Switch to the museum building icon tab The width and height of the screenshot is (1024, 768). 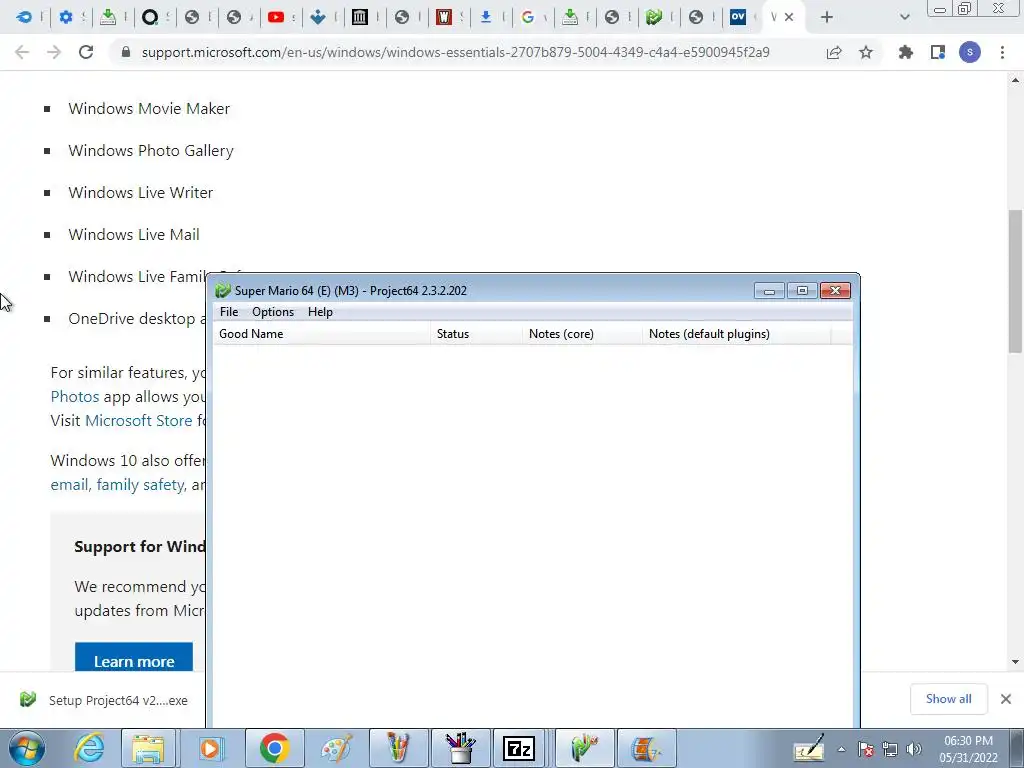360,17
